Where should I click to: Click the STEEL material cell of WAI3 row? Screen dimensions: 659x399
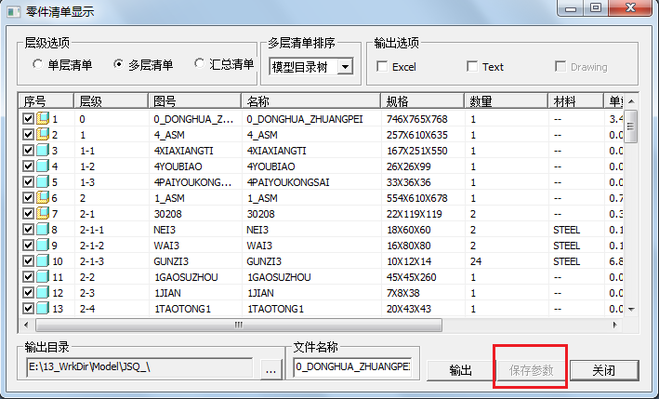coord(567,246)
